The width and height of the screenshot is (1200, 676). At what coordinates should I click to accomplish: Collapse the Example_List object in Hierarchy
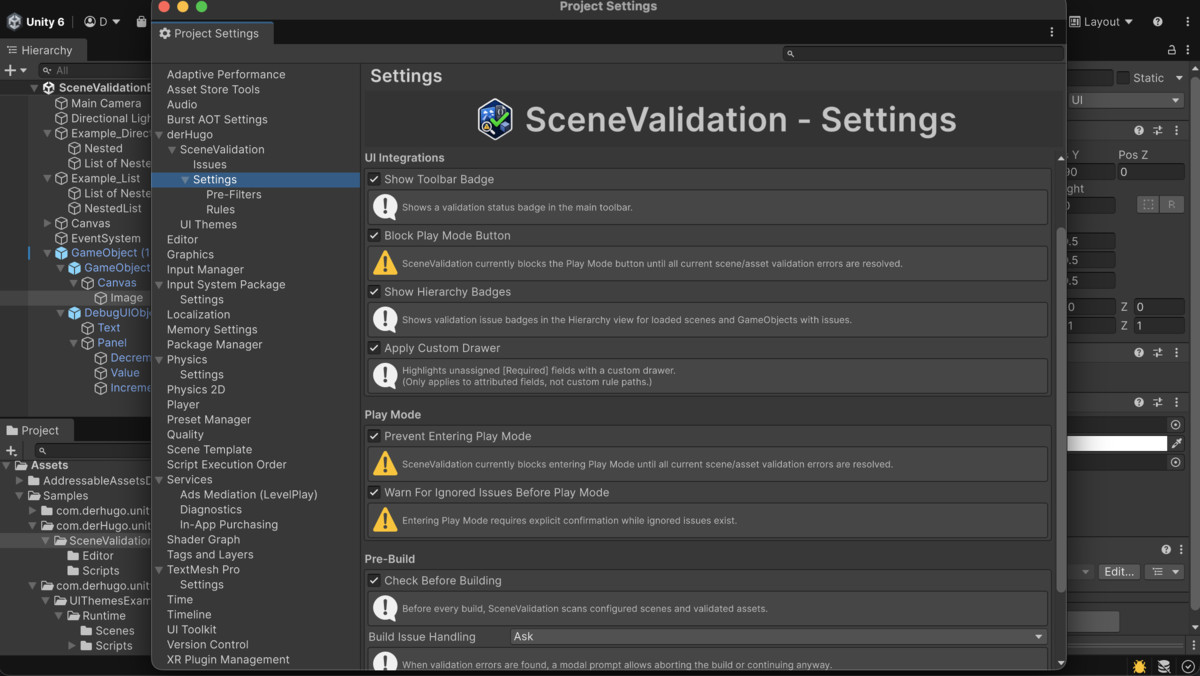pos(47,178)
